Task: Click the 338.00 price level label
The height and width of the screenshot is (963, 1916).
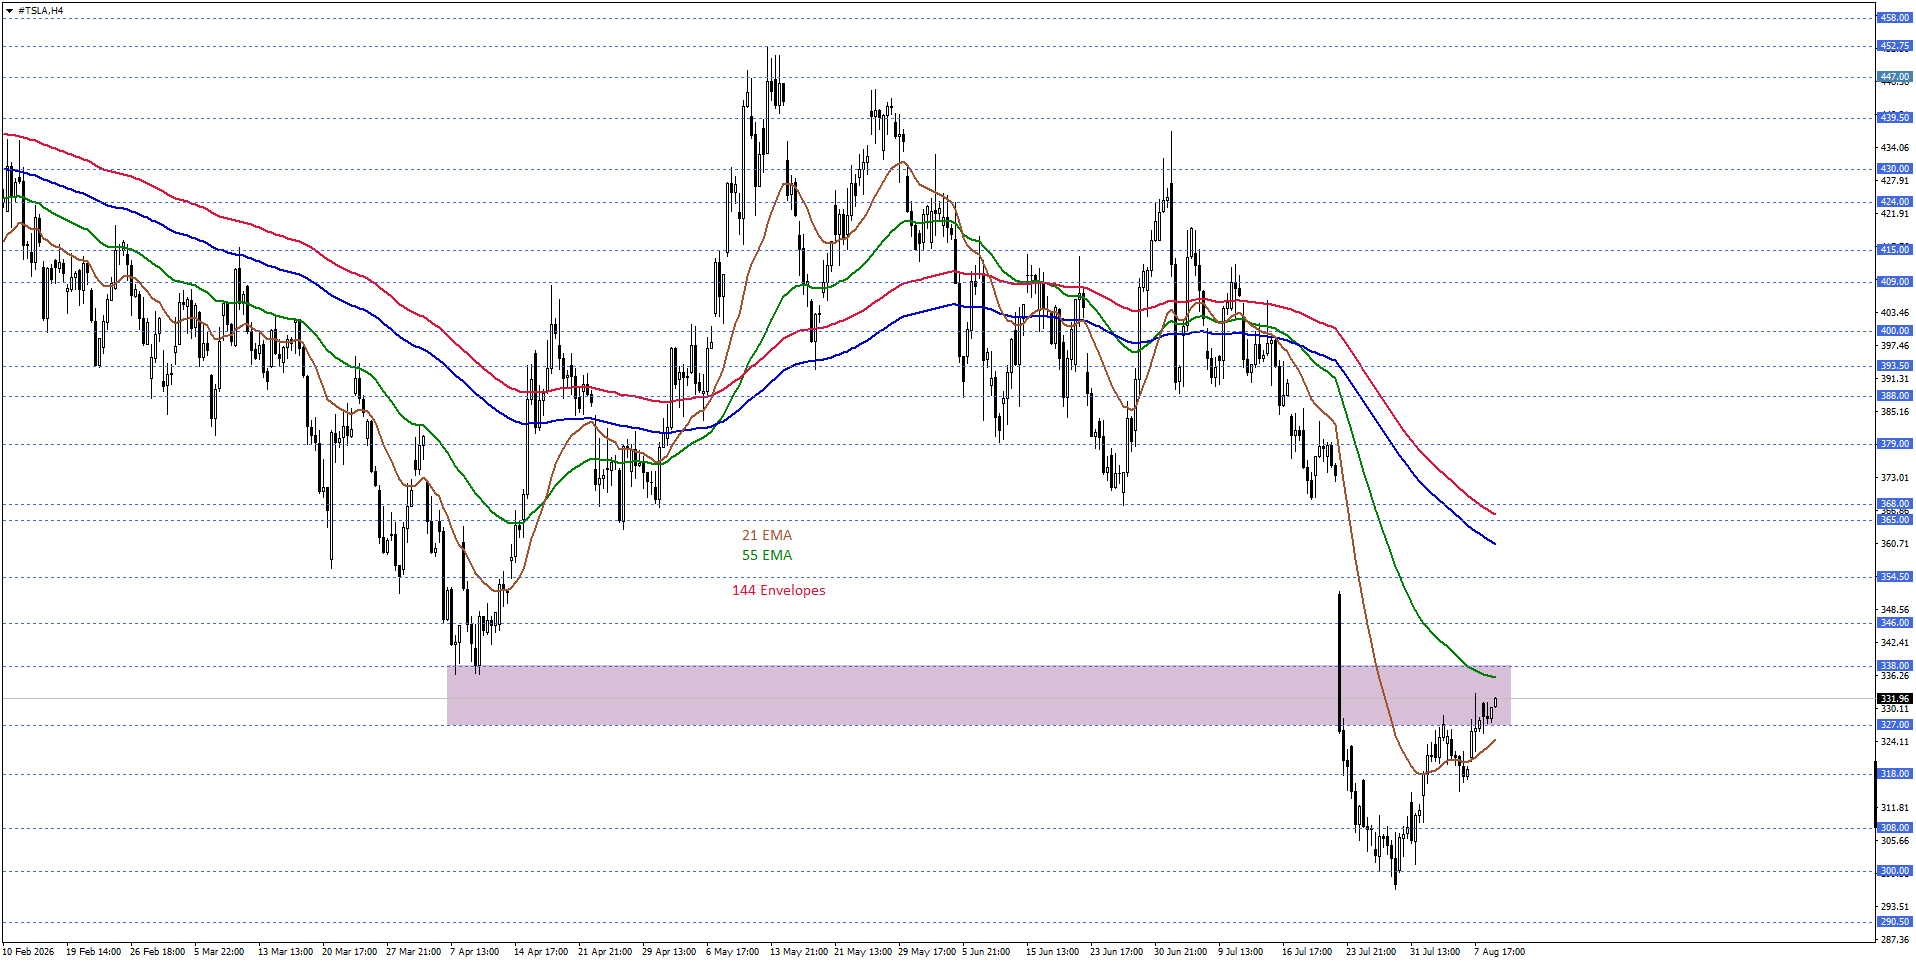Action: [1894, 666]
